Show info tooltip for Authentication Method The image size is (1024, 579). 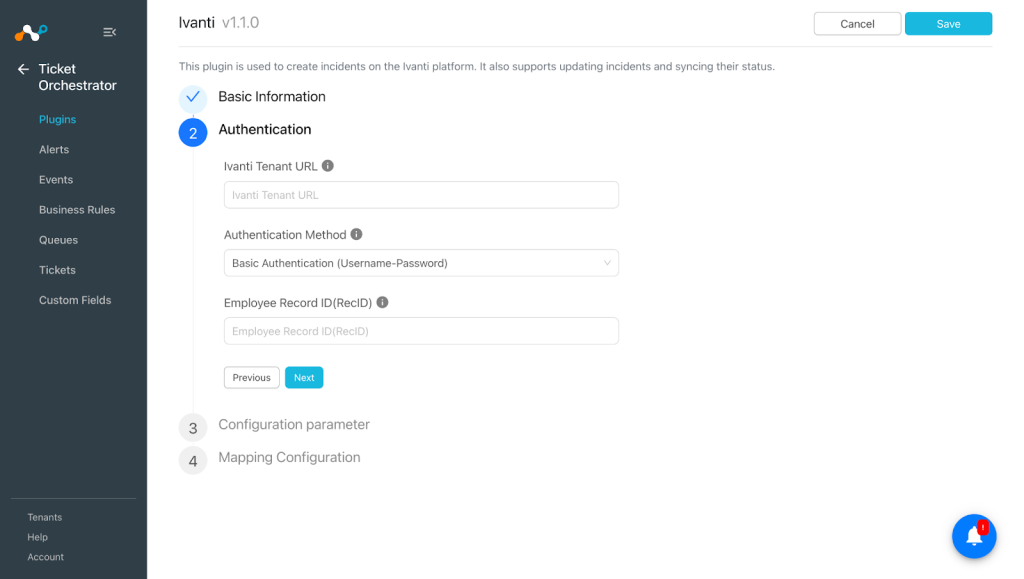[357, 234]
